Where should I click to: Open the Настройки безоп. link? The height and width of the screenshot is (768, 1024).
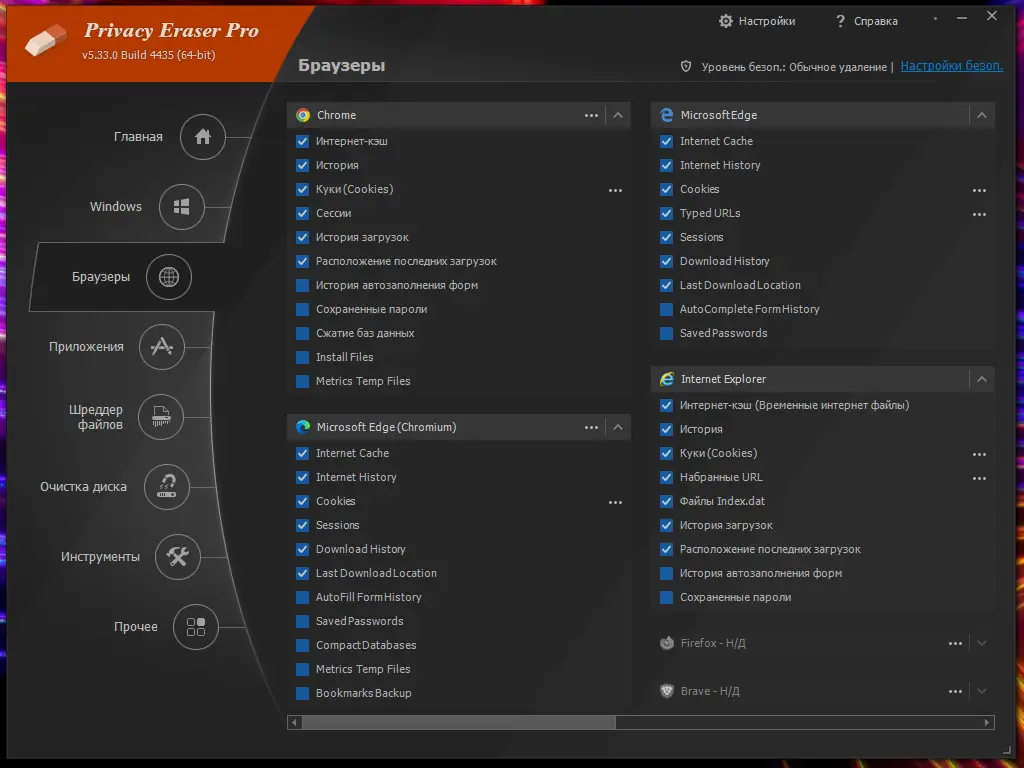(951, 66)
